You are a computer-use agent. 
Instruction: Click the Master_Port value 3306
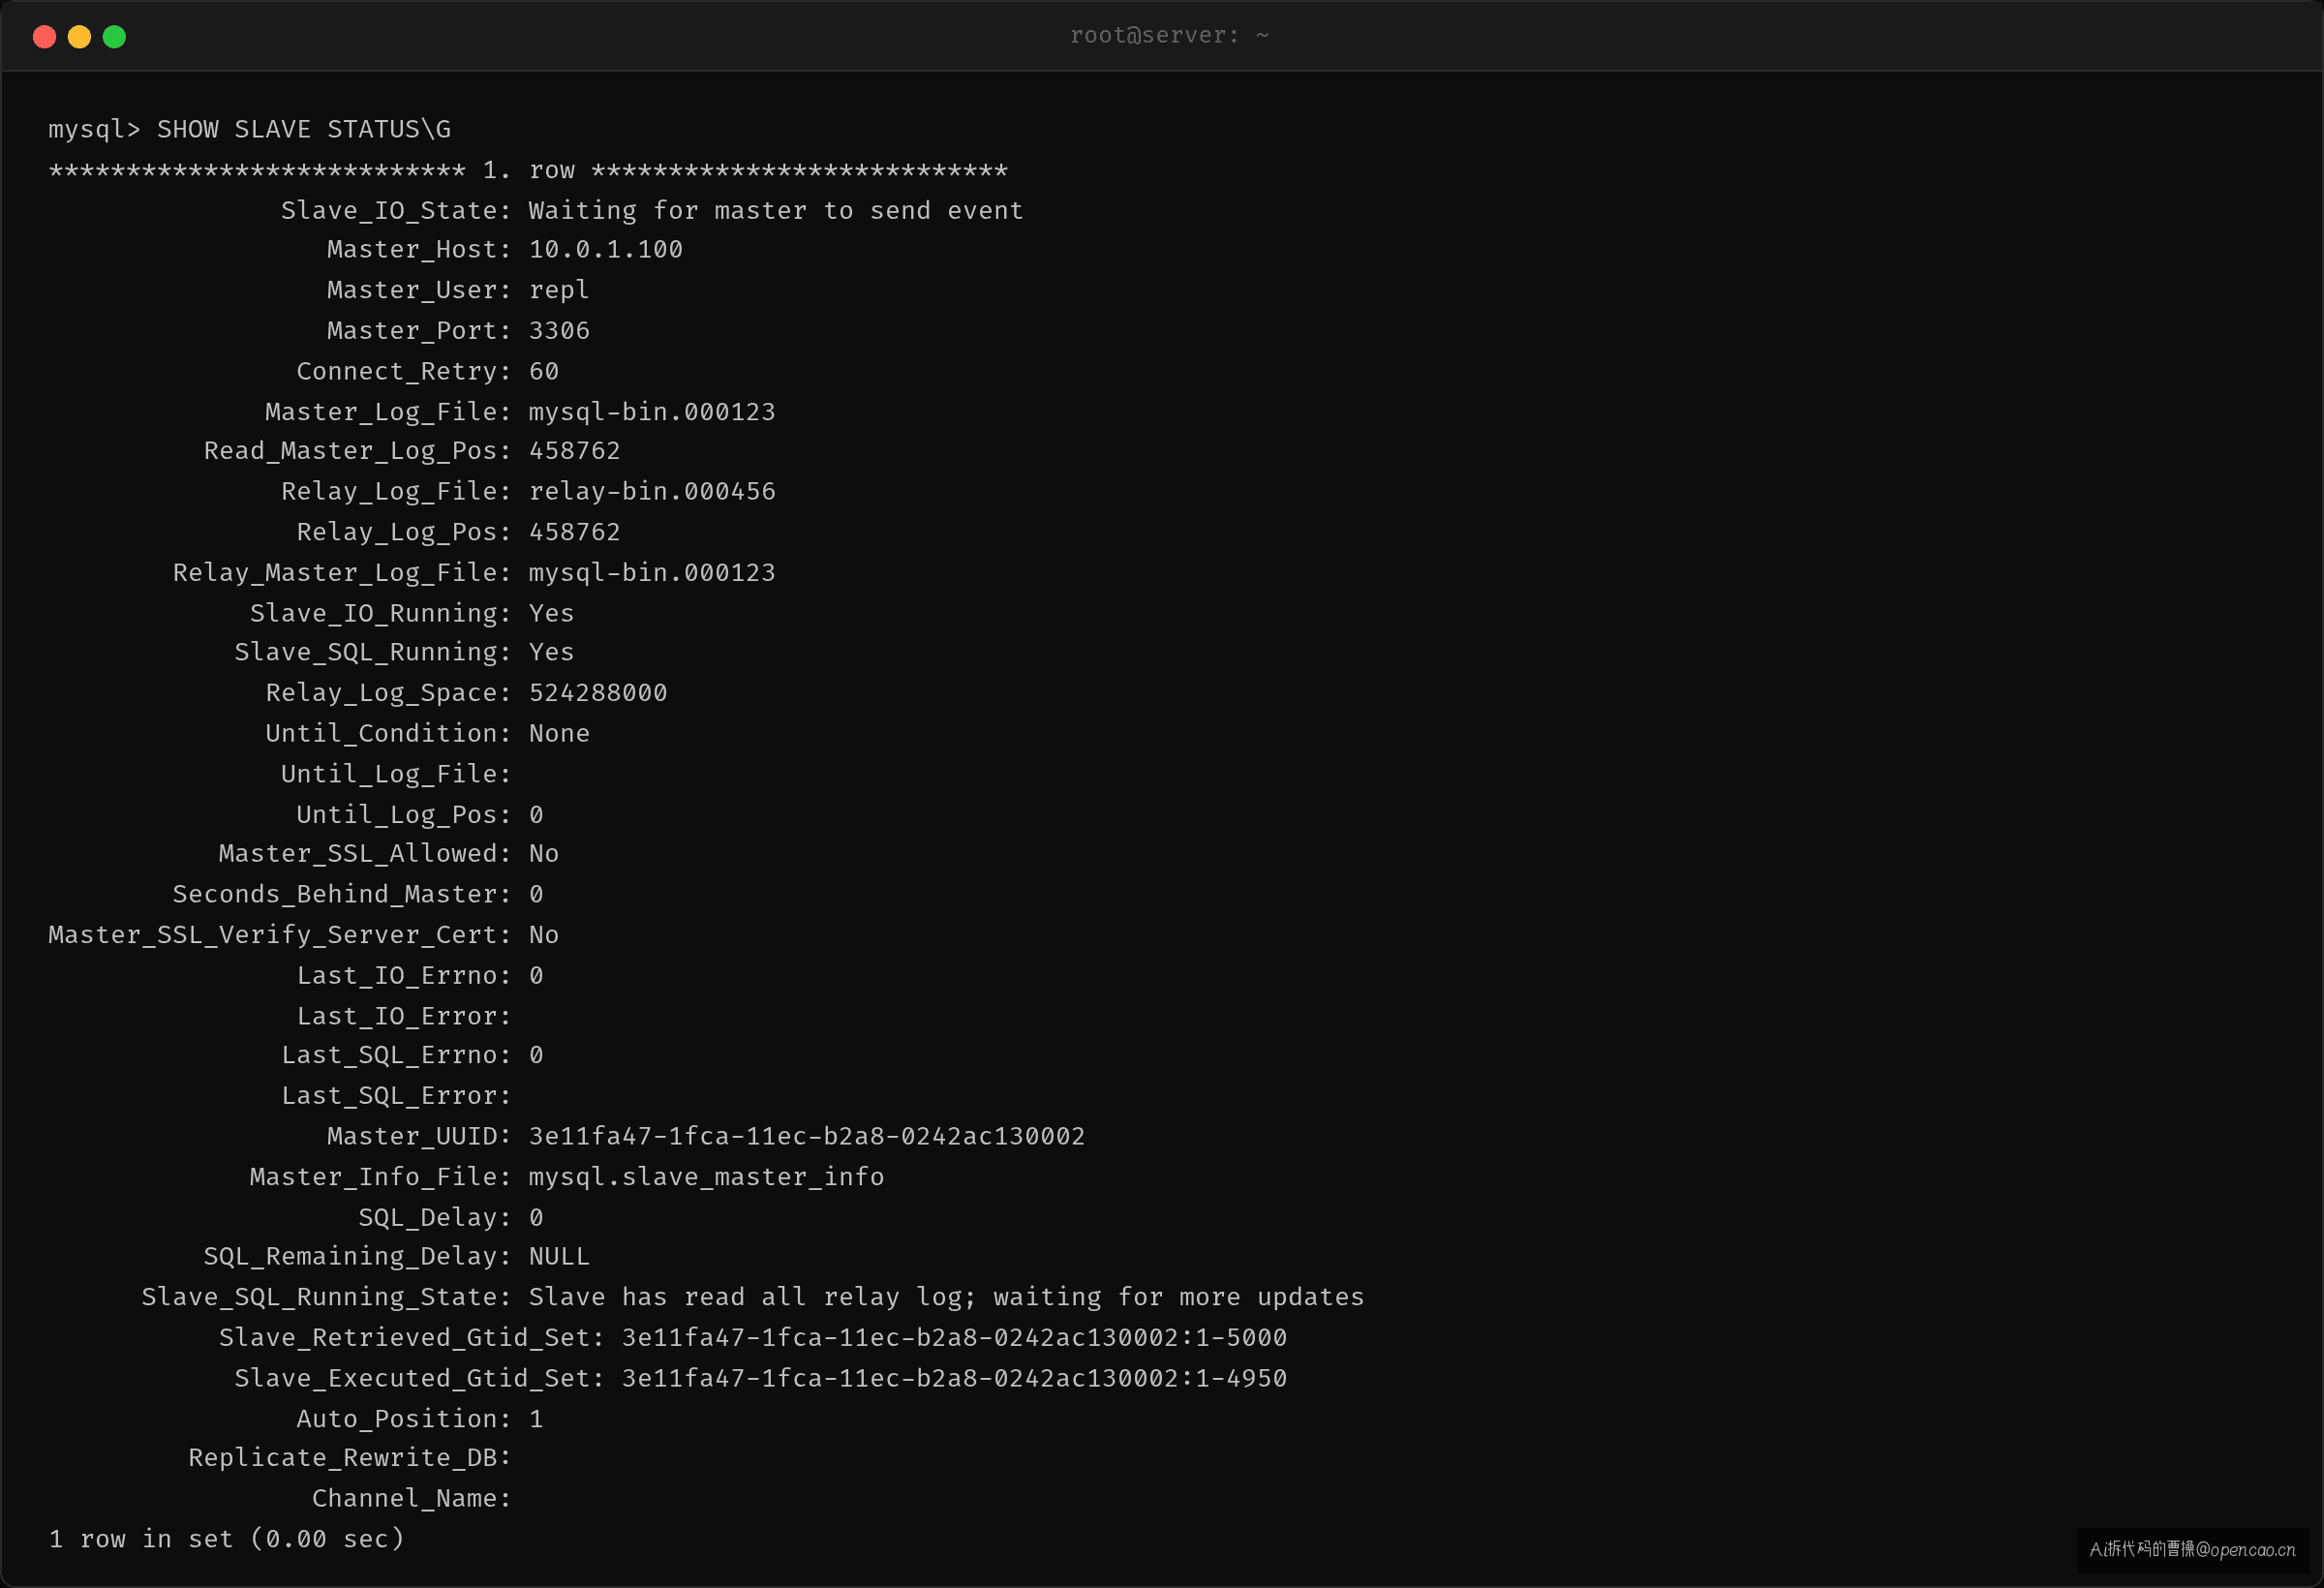[558, 331]
